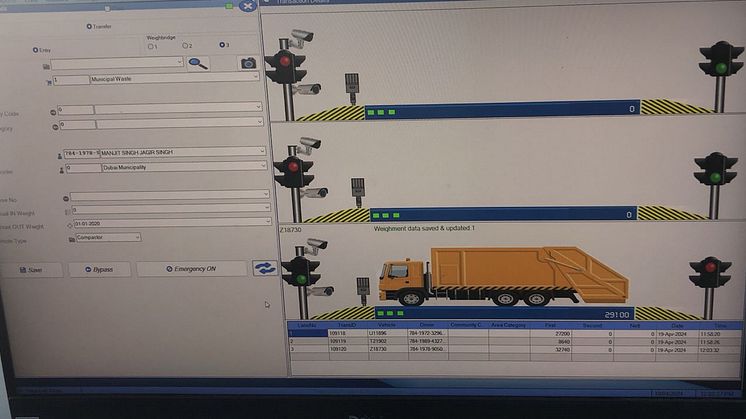
Task: Click the camera capture icon
Action: [x=247, y=63]
